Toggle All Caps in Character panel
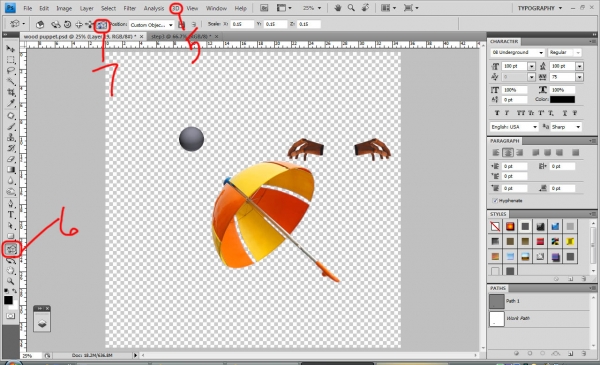Viewport: 600px width, 365px height. click(x=521, y=113)
